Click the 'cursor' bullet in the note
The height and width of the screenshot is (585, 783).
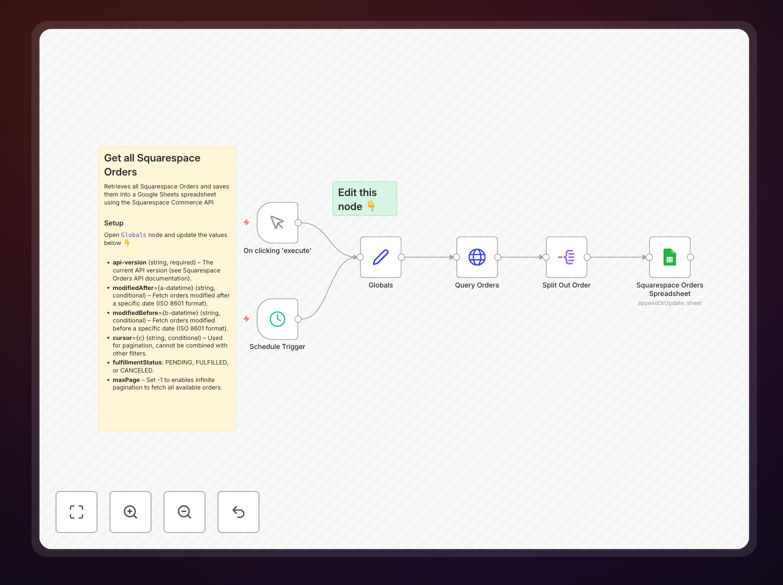pyautogui.click(x=168, y=346)
